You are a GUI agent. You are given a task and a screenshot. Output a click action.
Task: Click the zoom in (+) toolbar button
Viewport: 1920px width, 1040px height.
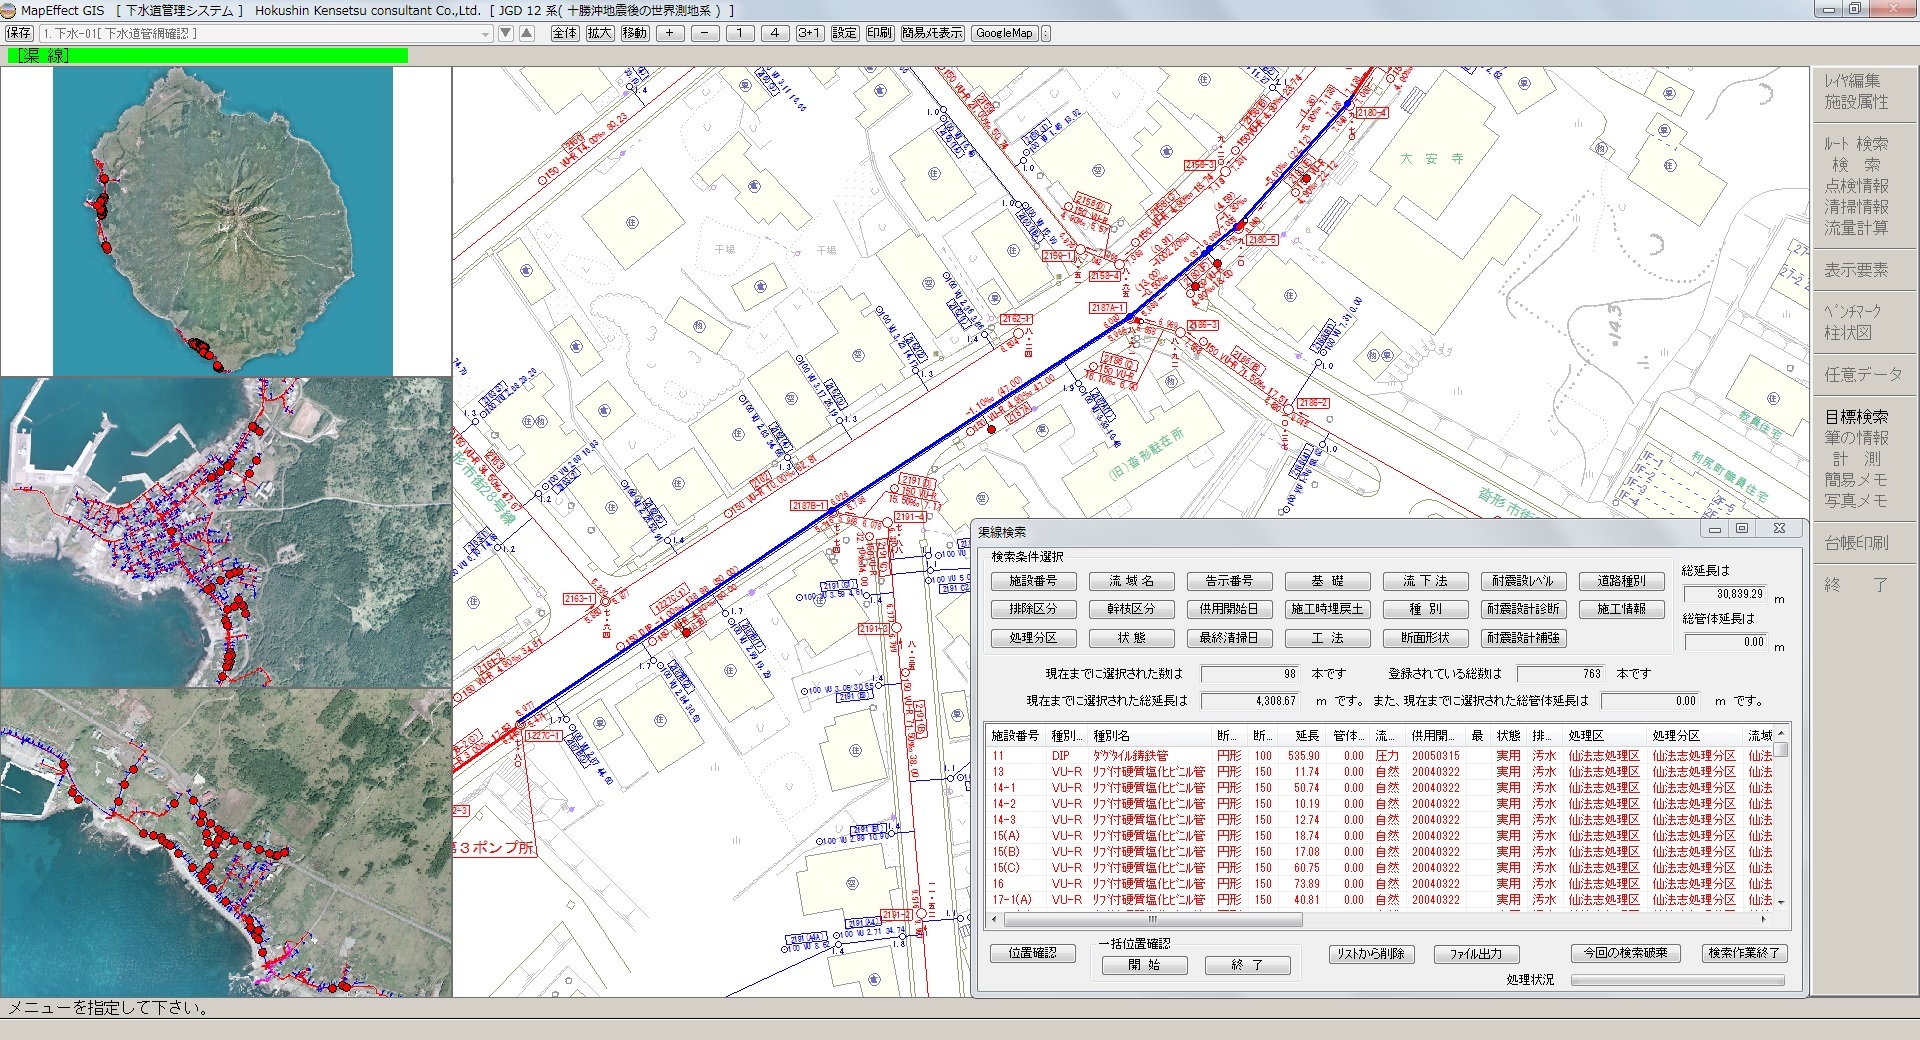point(669,33)
